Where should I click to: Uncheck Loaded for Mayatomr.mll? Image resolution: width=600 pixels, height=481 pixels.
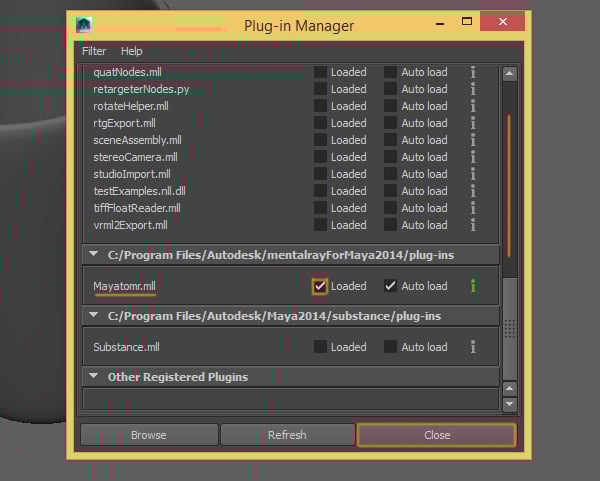(320, 286)
